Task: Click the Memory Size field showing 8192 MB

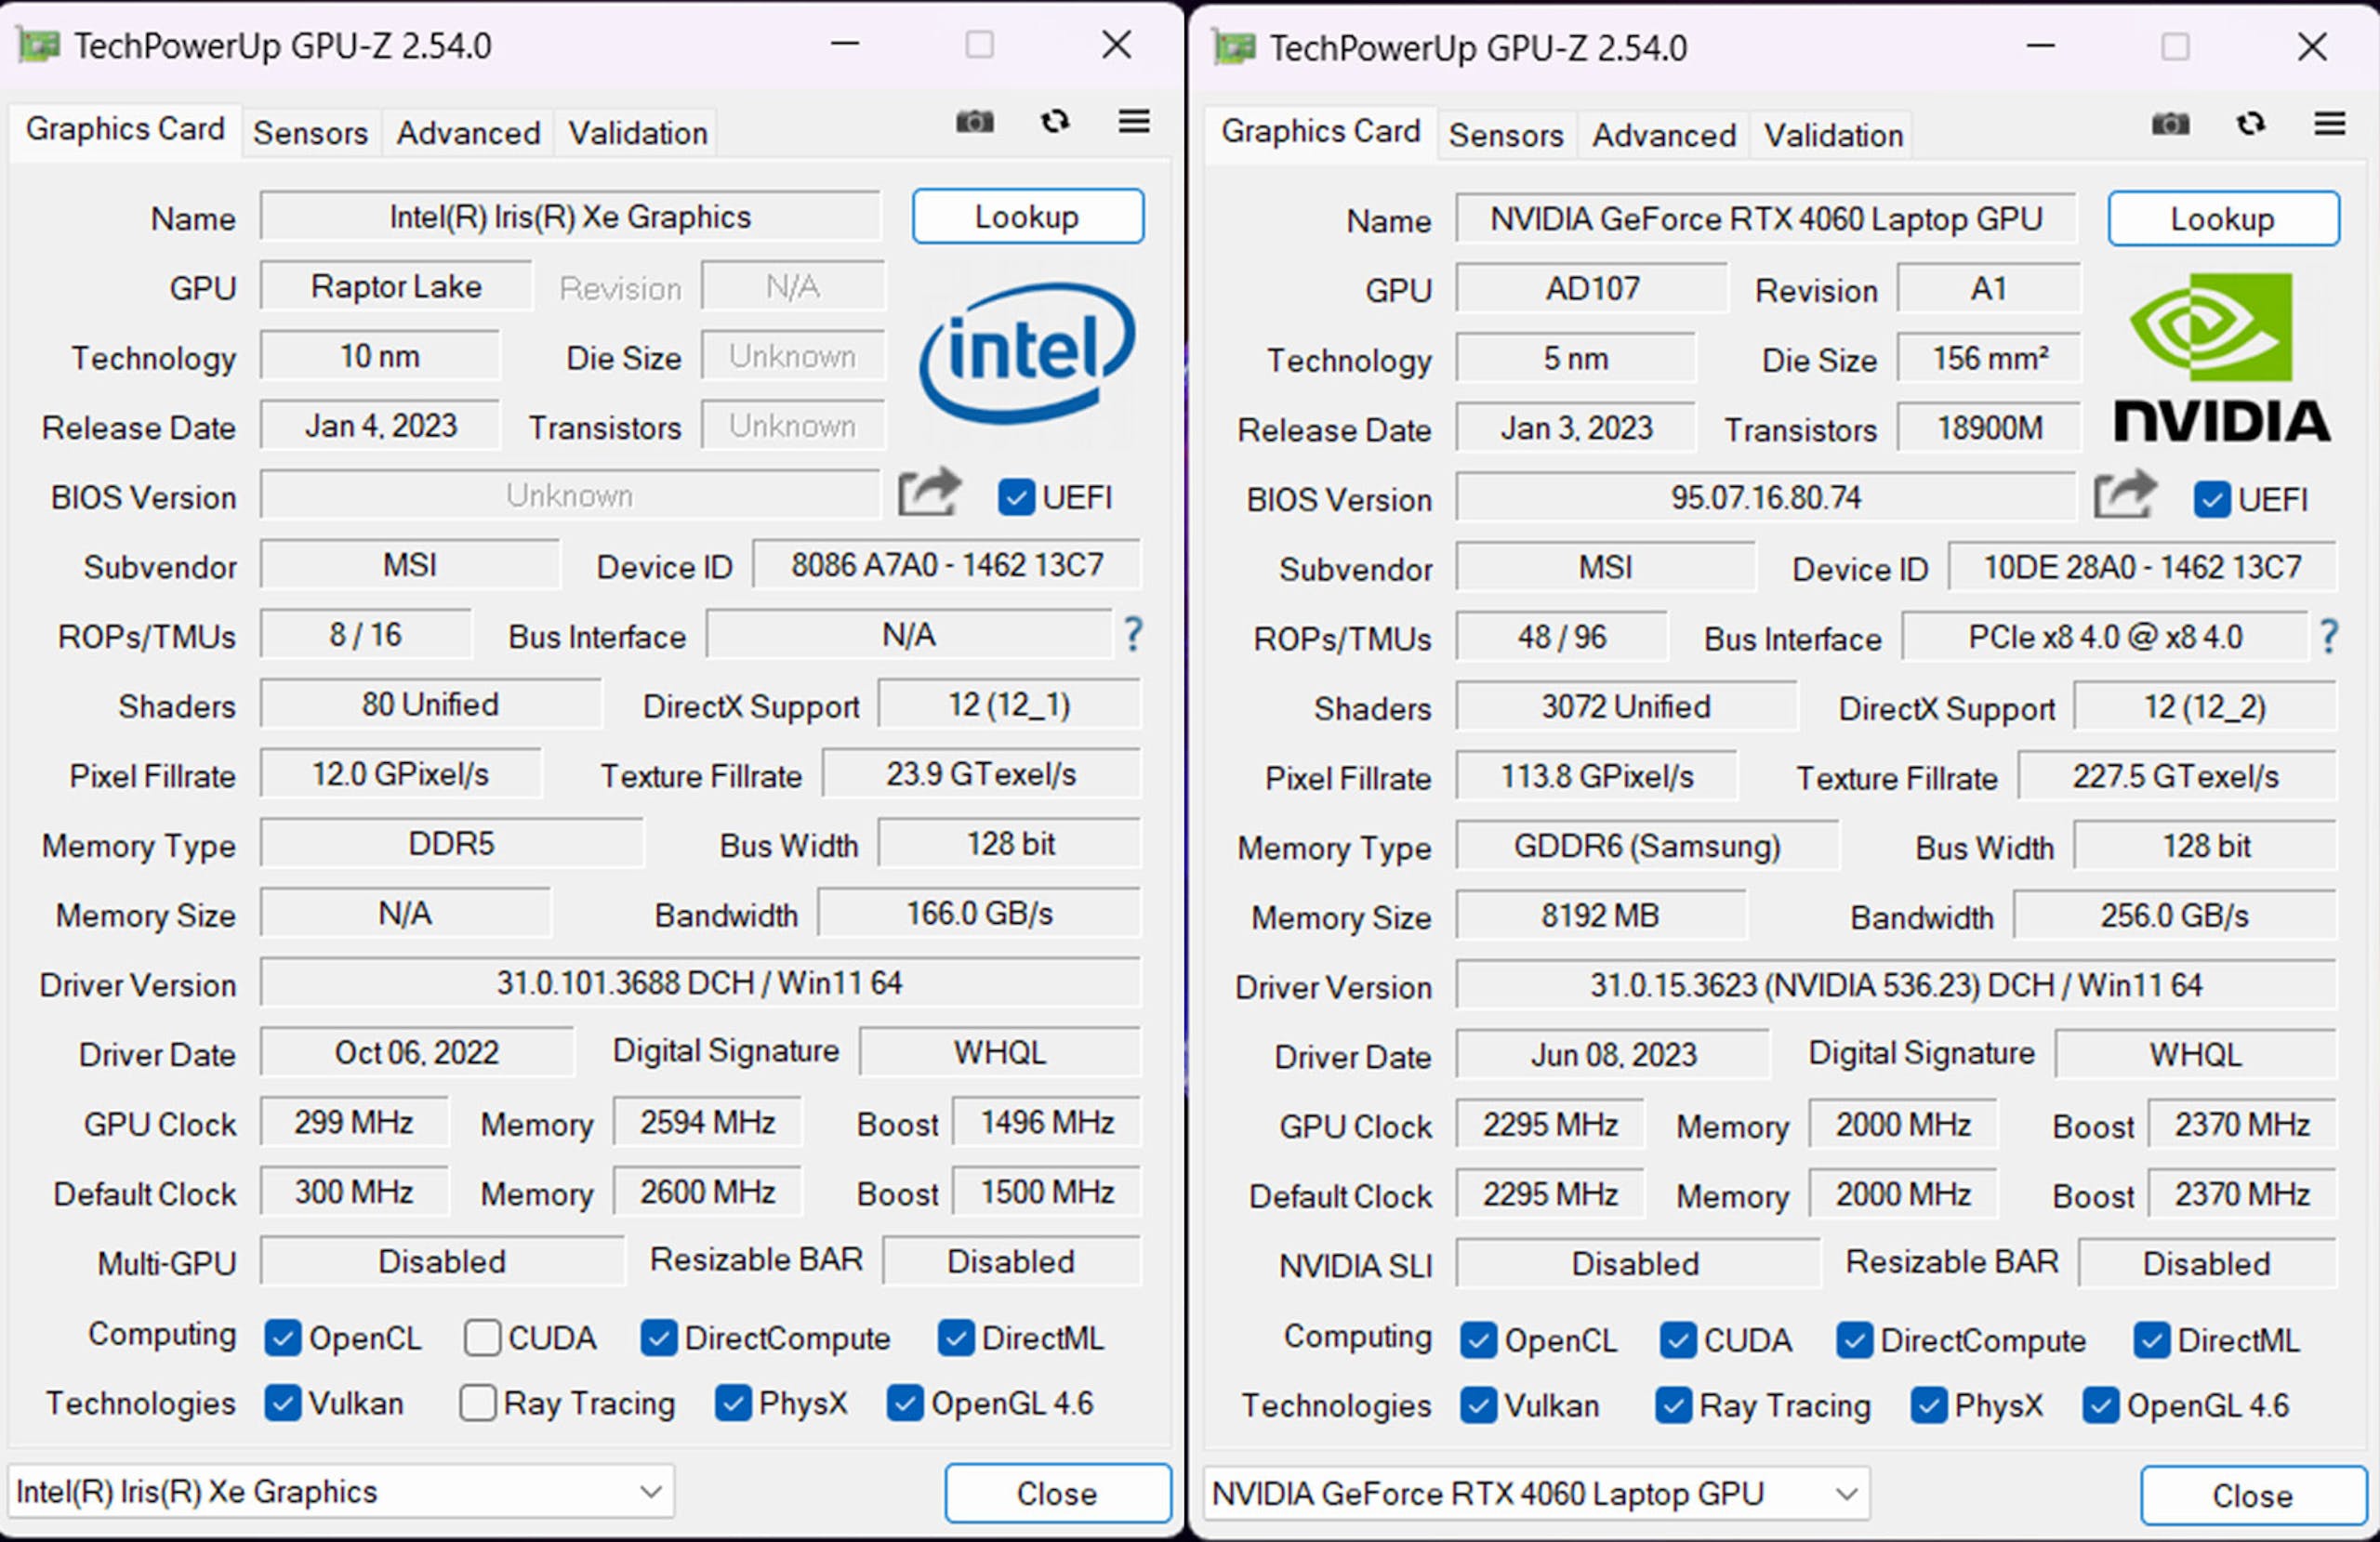Action: point(1601,915)
